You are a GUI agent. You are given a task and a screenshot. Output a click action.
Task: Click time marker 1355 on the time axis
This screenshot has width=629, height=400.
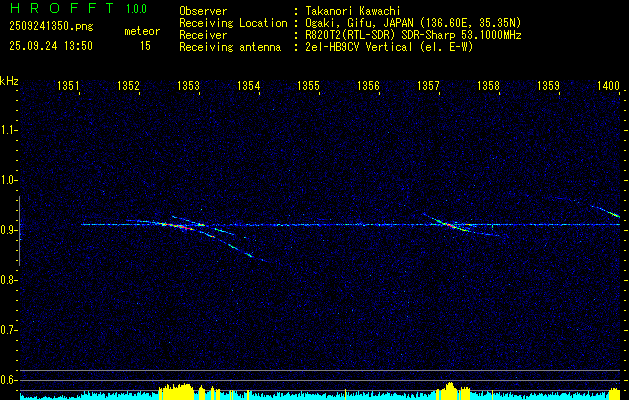coord(308,86)
